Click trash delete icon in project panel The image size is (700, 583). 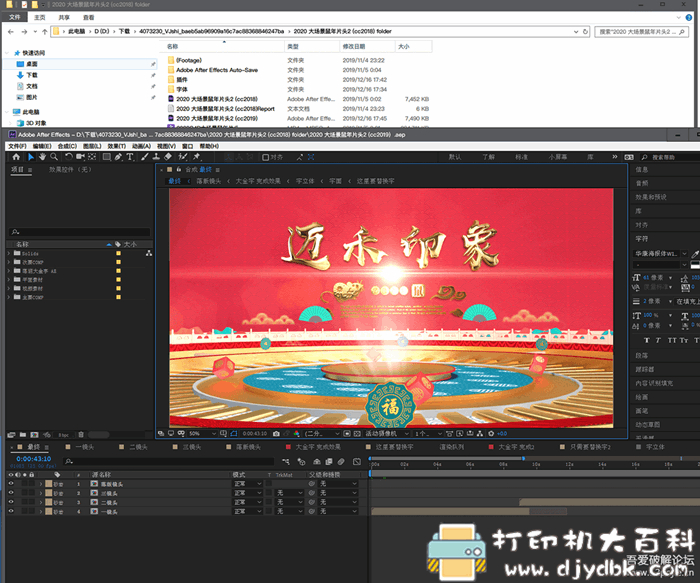tap(81, 435)
